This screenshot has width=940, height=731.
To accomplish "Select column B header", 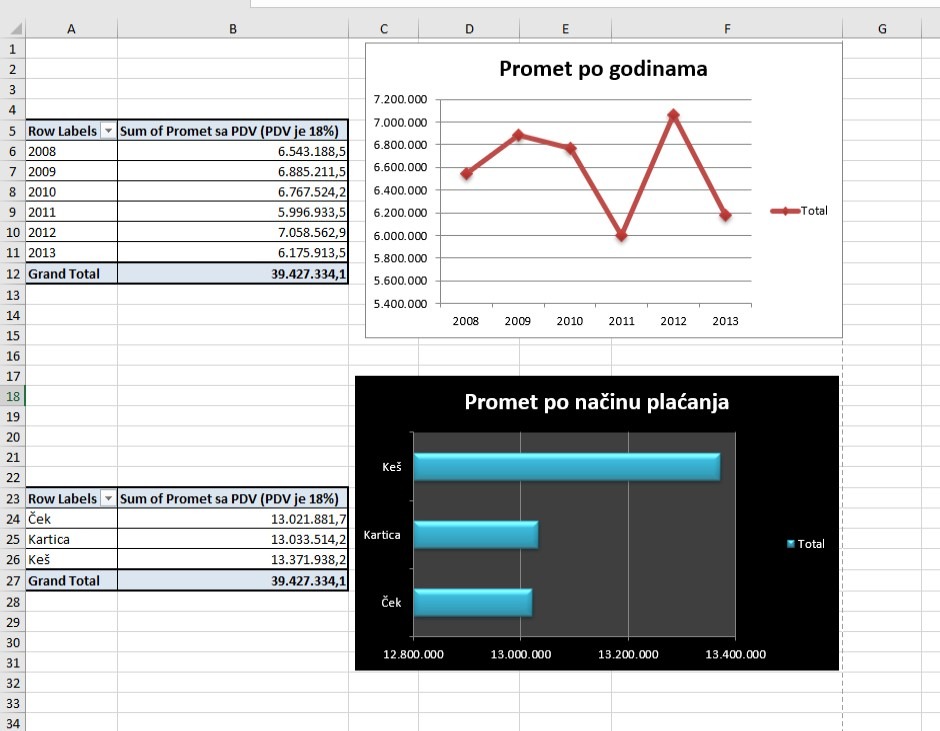I will coord(233,29).
